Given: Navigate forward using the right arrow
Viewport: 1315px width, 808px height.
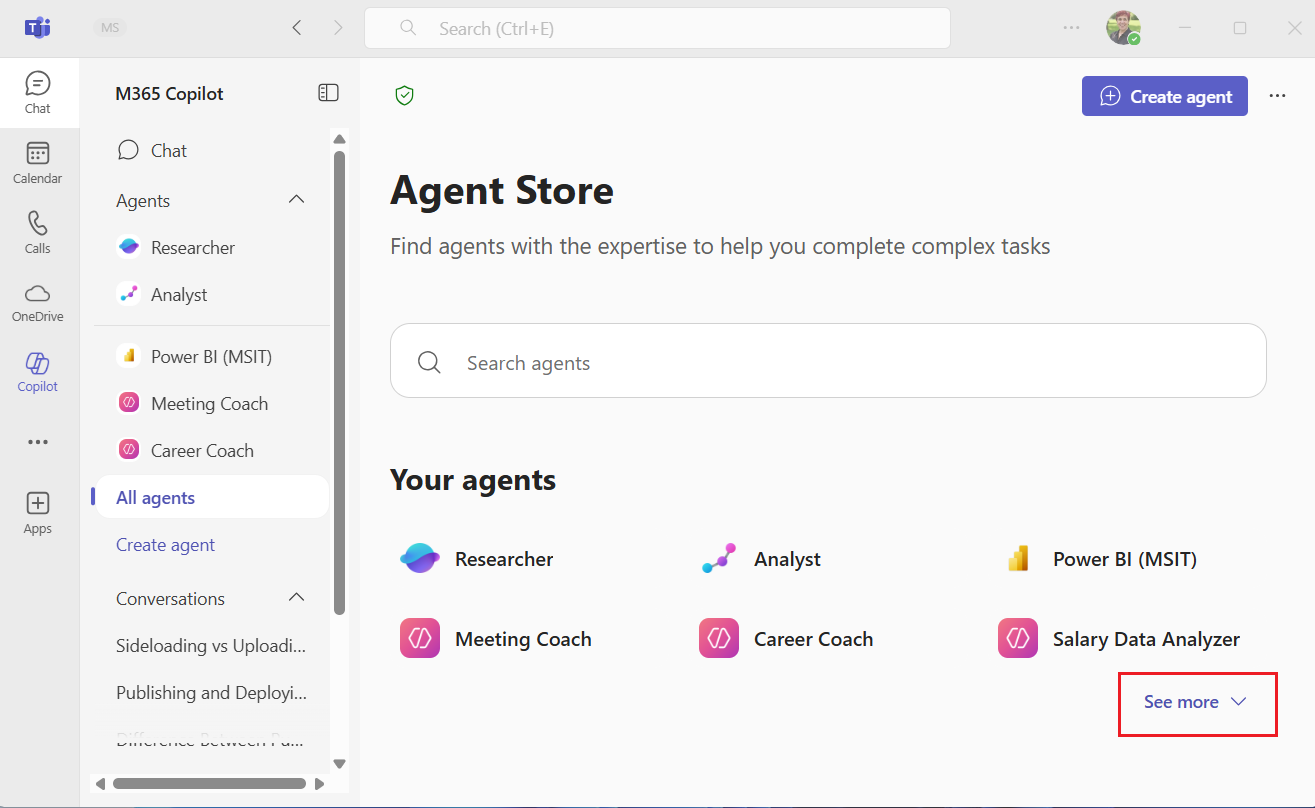Looking at the screenshot, I should coord(338,28).
